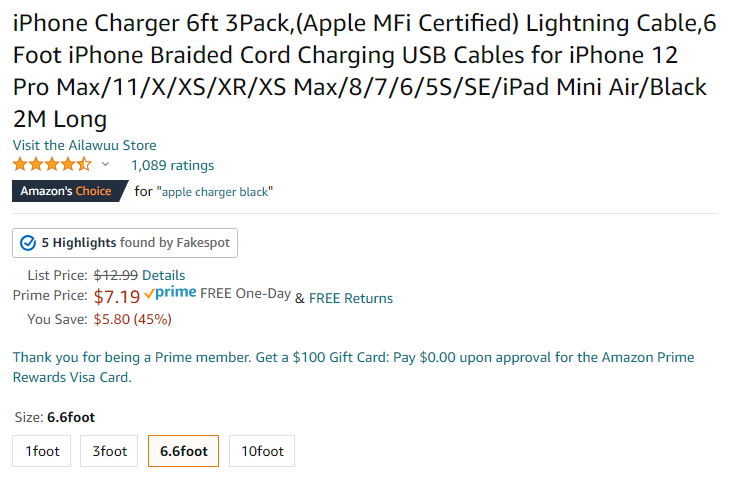This screenshot has height=477, width=741.
Task: Click the "apple charger black" search link
Action: coord(215,192)
